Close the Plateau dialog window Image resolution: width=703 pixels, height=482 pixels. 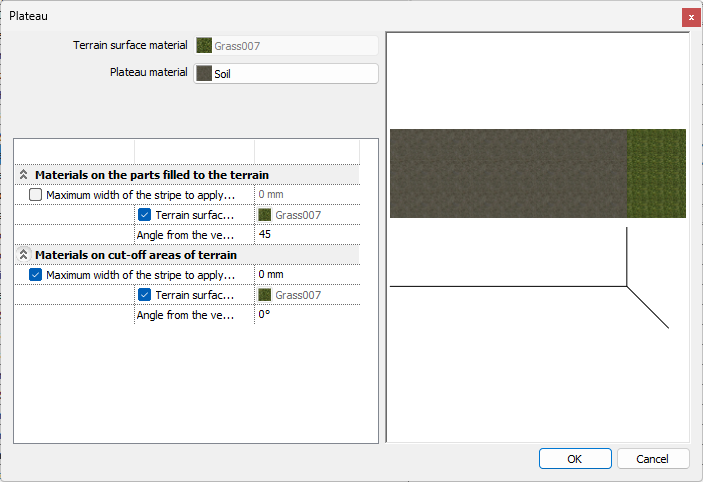(690, 17)
